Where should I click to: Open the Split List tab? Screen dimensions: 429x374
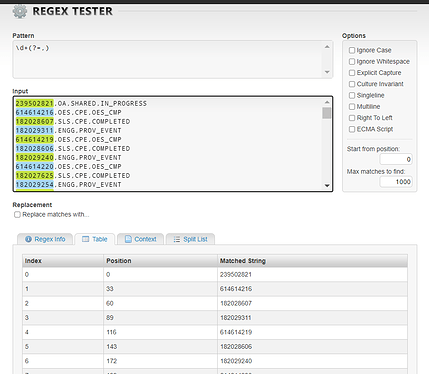pos(190,239)
